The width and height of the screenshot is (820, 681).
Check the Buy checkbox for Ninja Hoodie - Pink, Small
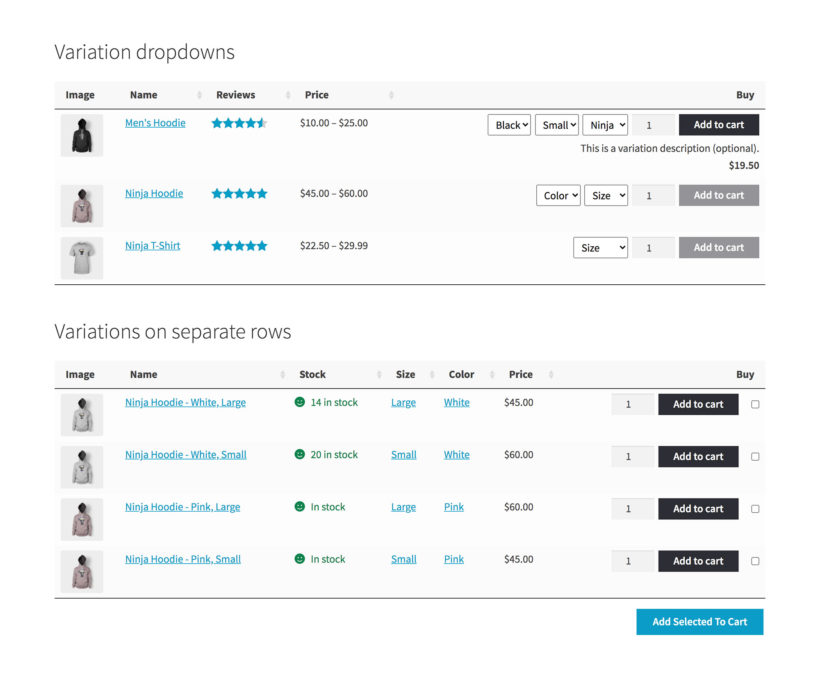pos(756,561)
